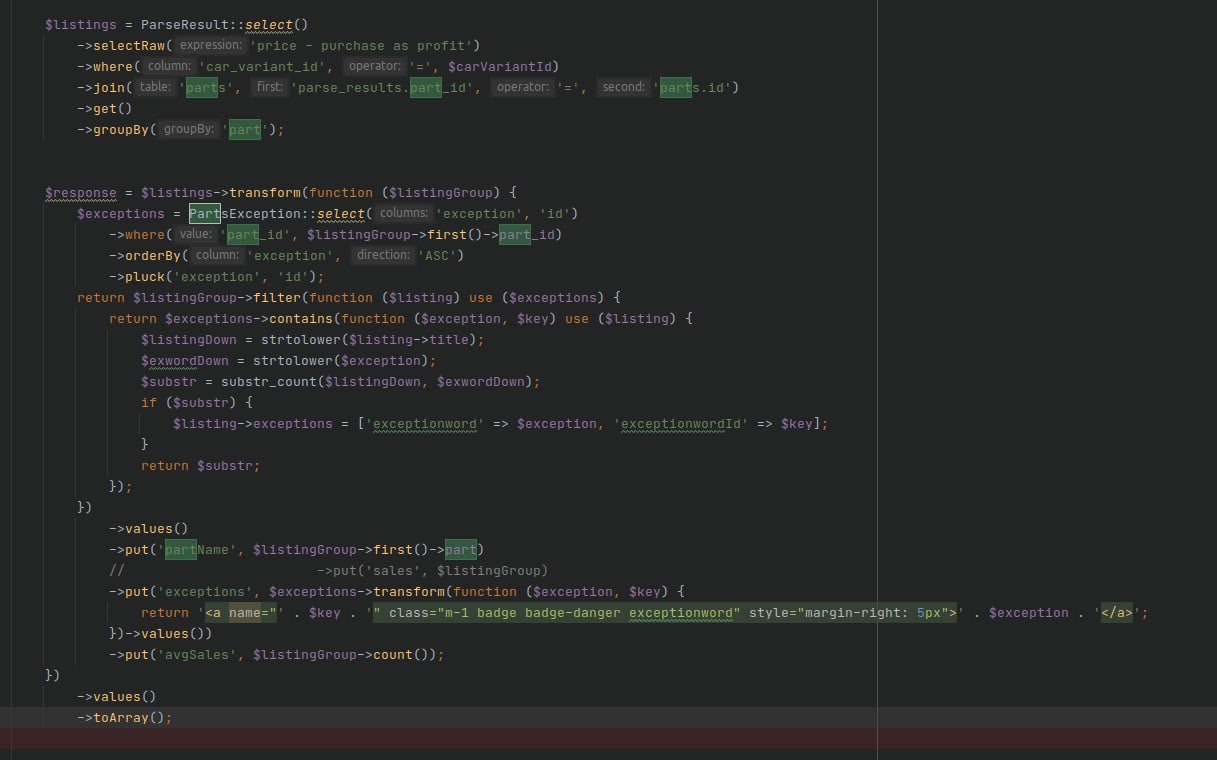Click $listingGroup parameter in the transform function
This screenshot has height=760, width=1217.
click(x=441, y=192)
